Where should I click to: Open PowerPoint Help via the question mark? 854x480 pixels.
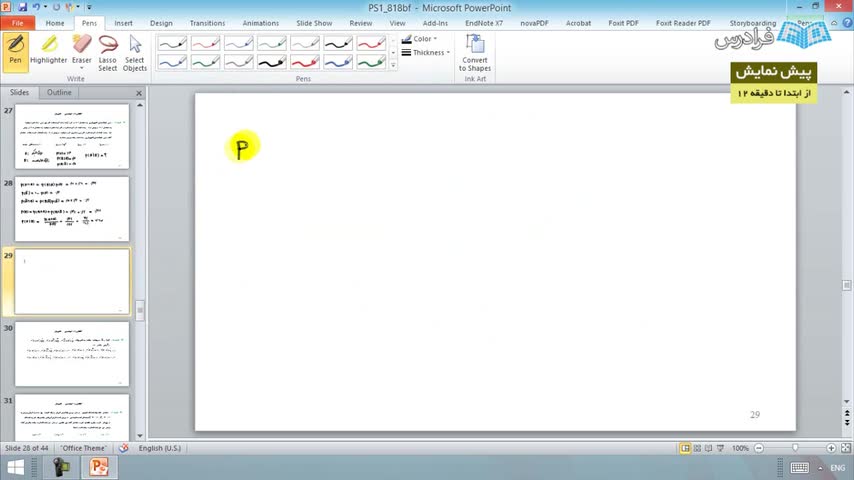coord(847,23)
